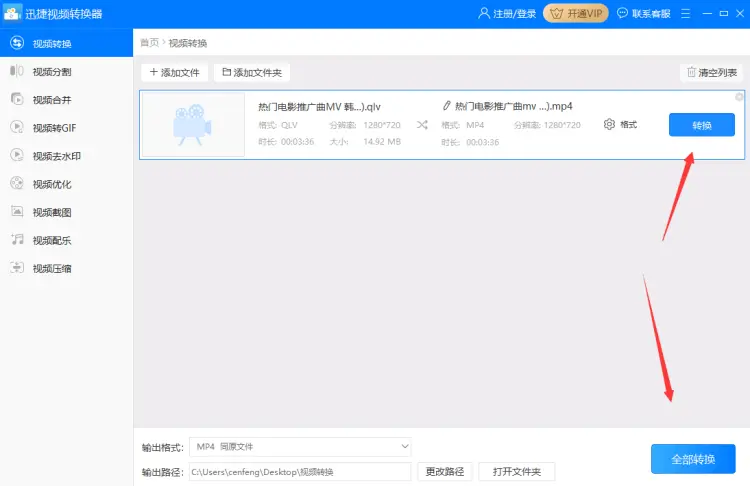This screenshot has width=750, height=486.
Task: Click output file name ending .mp4
Action: point(513,106)
